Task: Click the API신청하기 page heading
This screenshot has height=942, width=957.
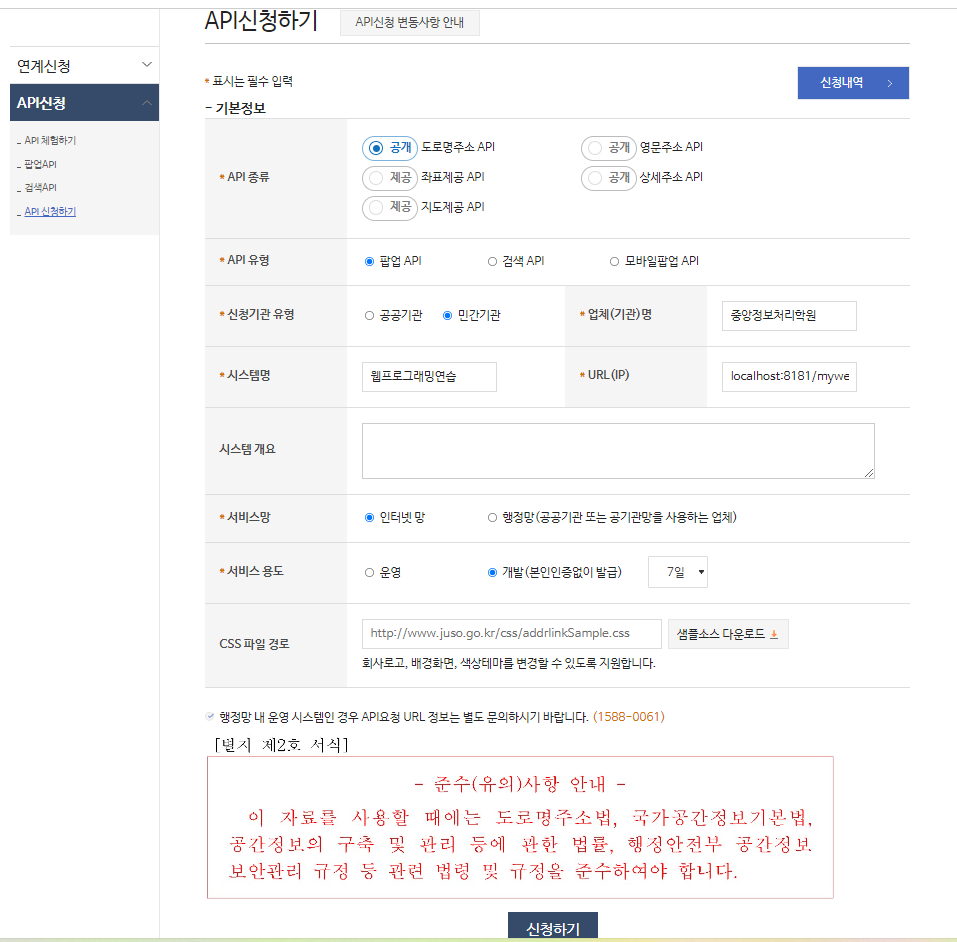Action: (261, 20)
